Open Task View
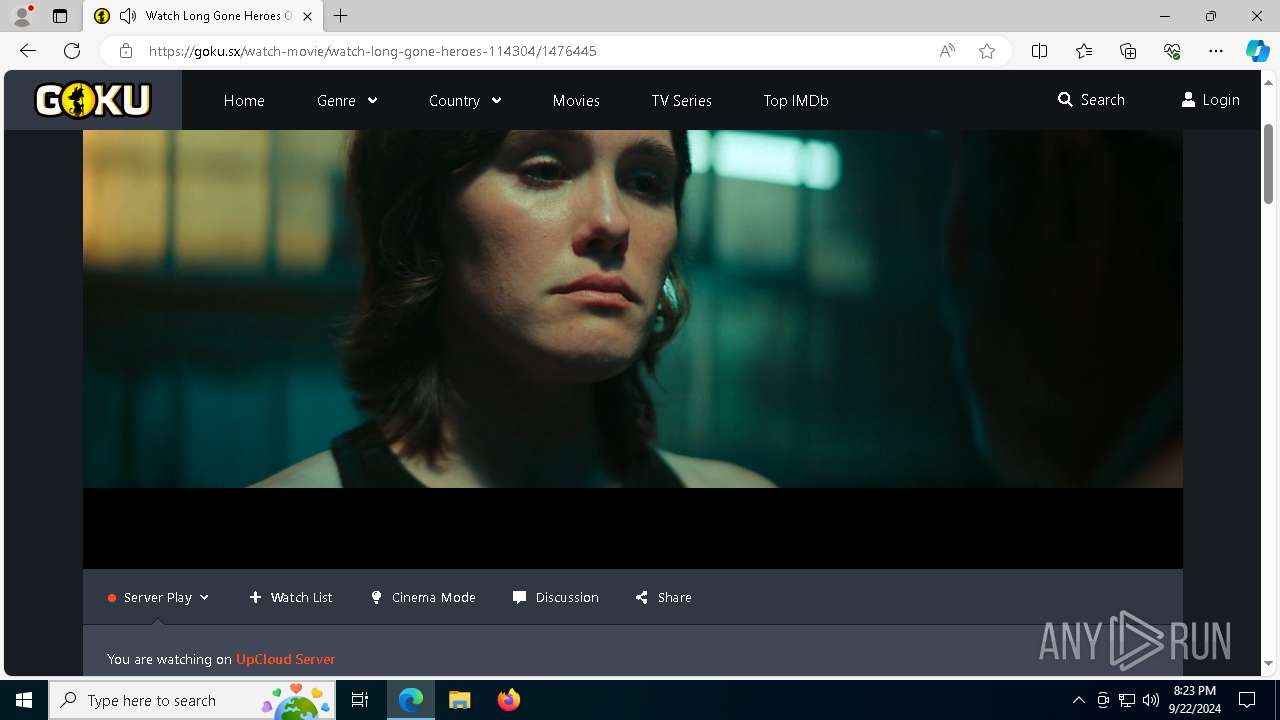 click(360, 700)
